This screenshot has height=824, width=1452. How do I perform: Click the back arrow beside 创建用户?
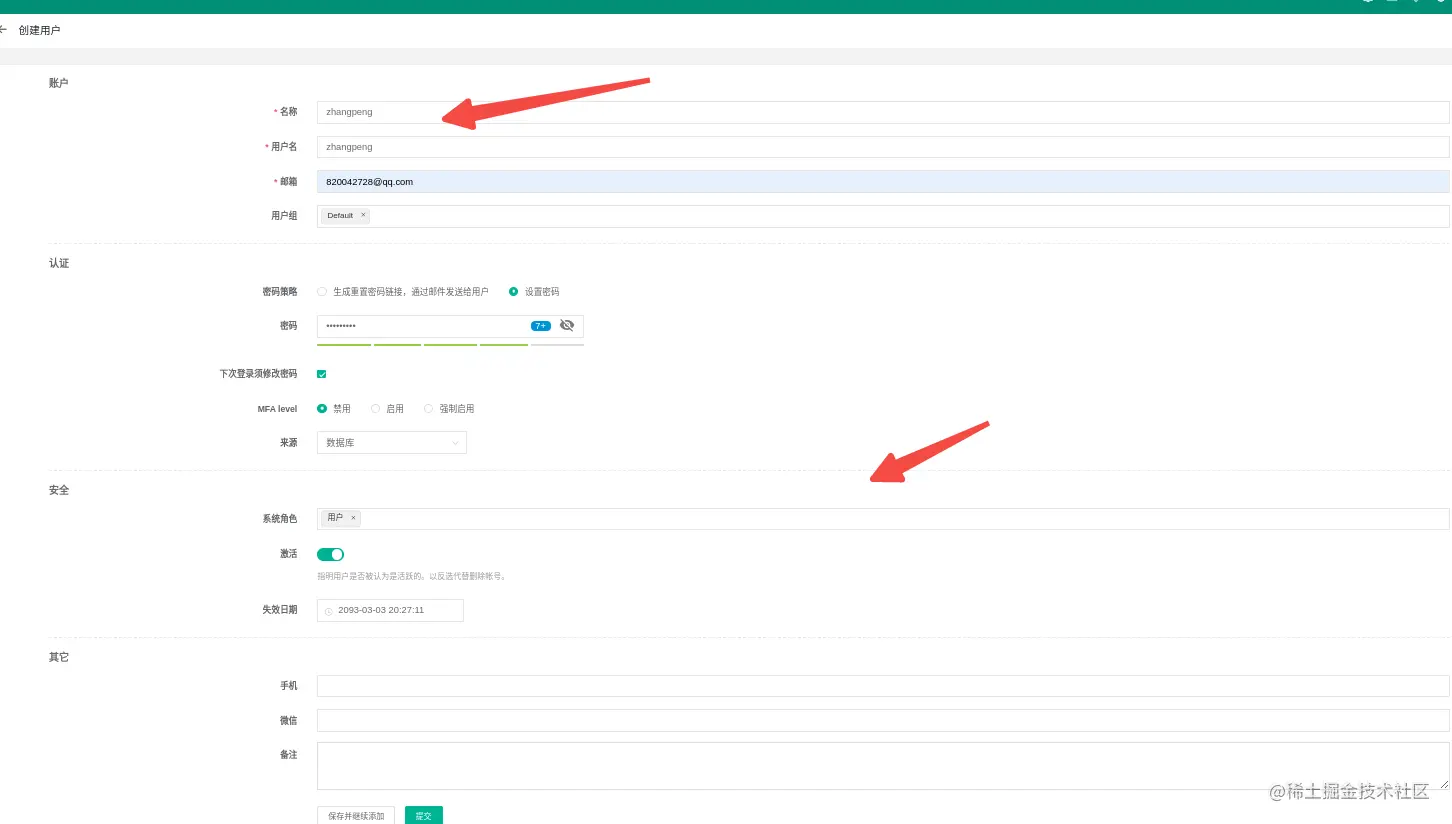3,30
